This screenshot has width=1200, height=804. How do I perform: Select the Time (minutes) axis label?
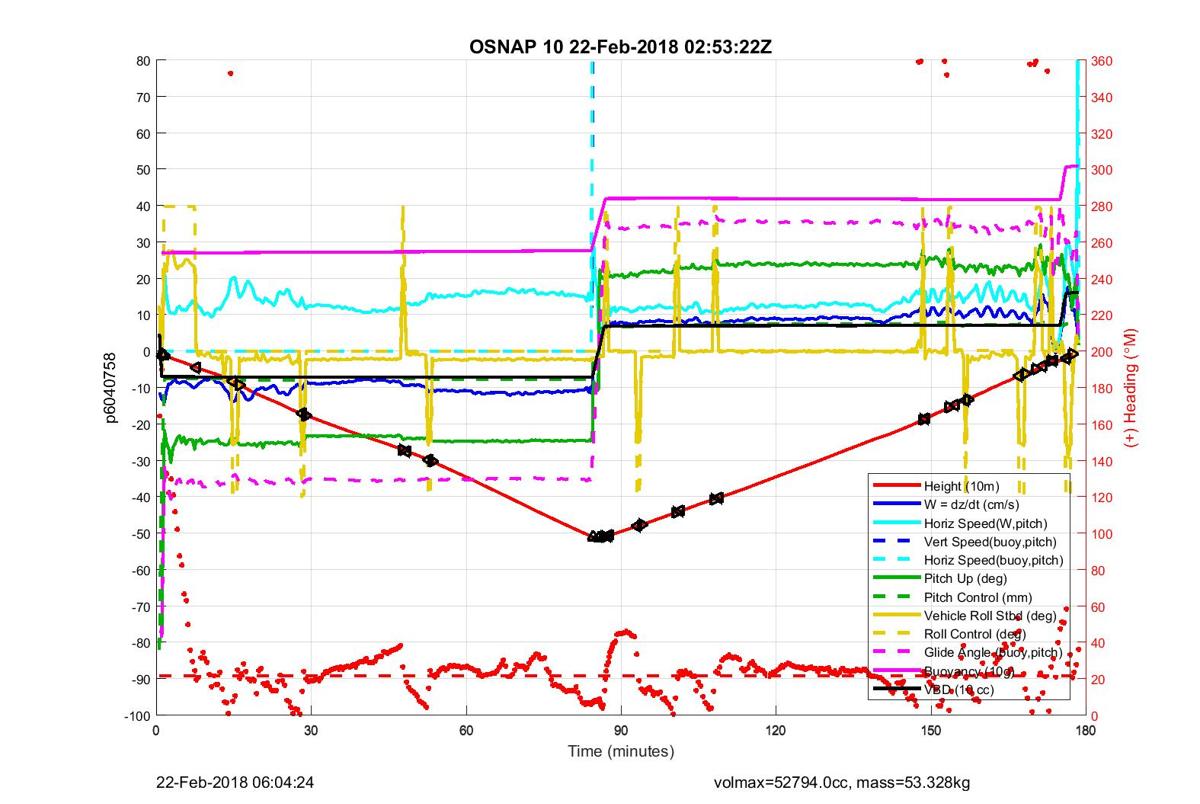coord(620,750)
